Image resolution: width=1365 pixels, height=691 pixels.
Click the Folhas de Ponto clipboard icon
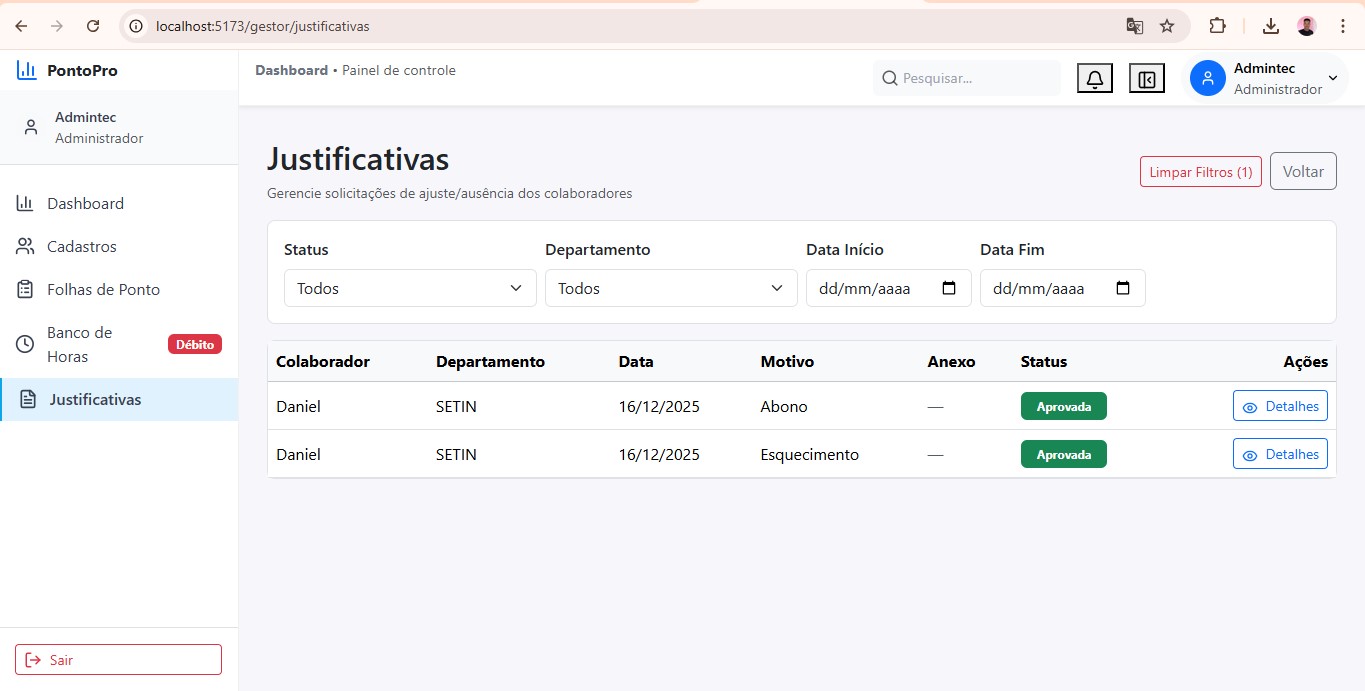point(24,289)
